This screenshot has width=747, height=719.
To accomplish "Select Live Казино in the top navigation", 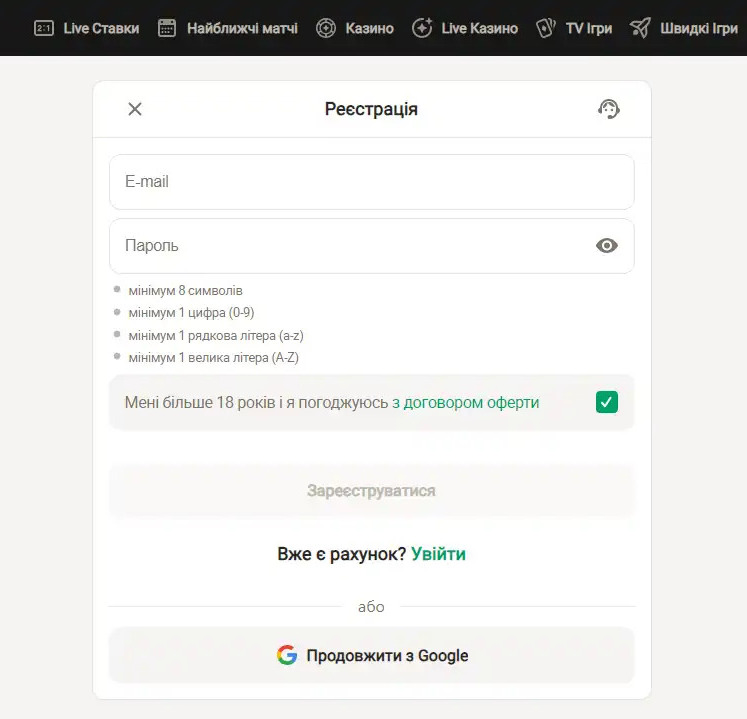I will 479,28.
